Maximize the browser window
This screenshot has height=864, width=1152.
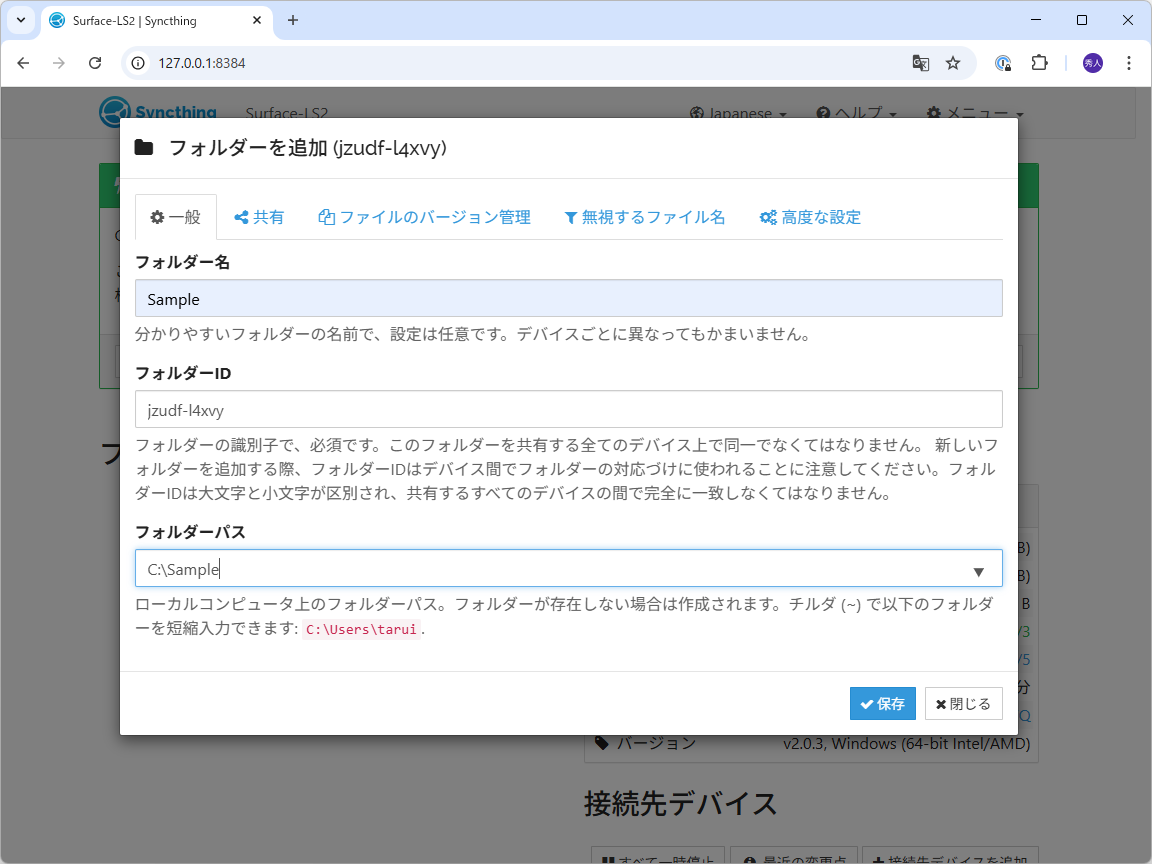coord(1082,21)
